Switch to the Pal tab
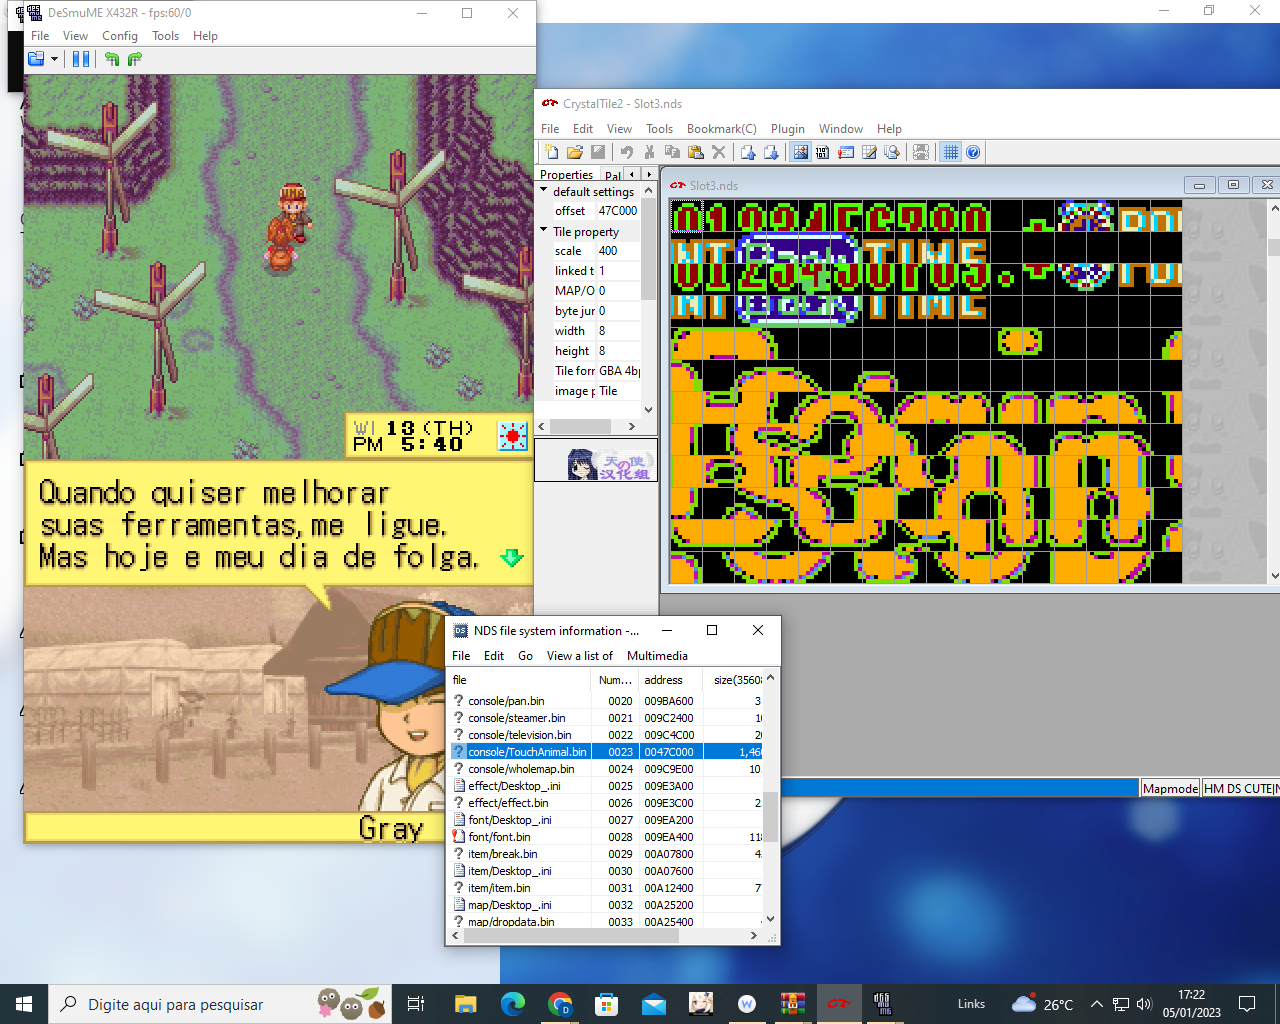This screenshot has width=1280, height=1024. click(x=613, y=175)
